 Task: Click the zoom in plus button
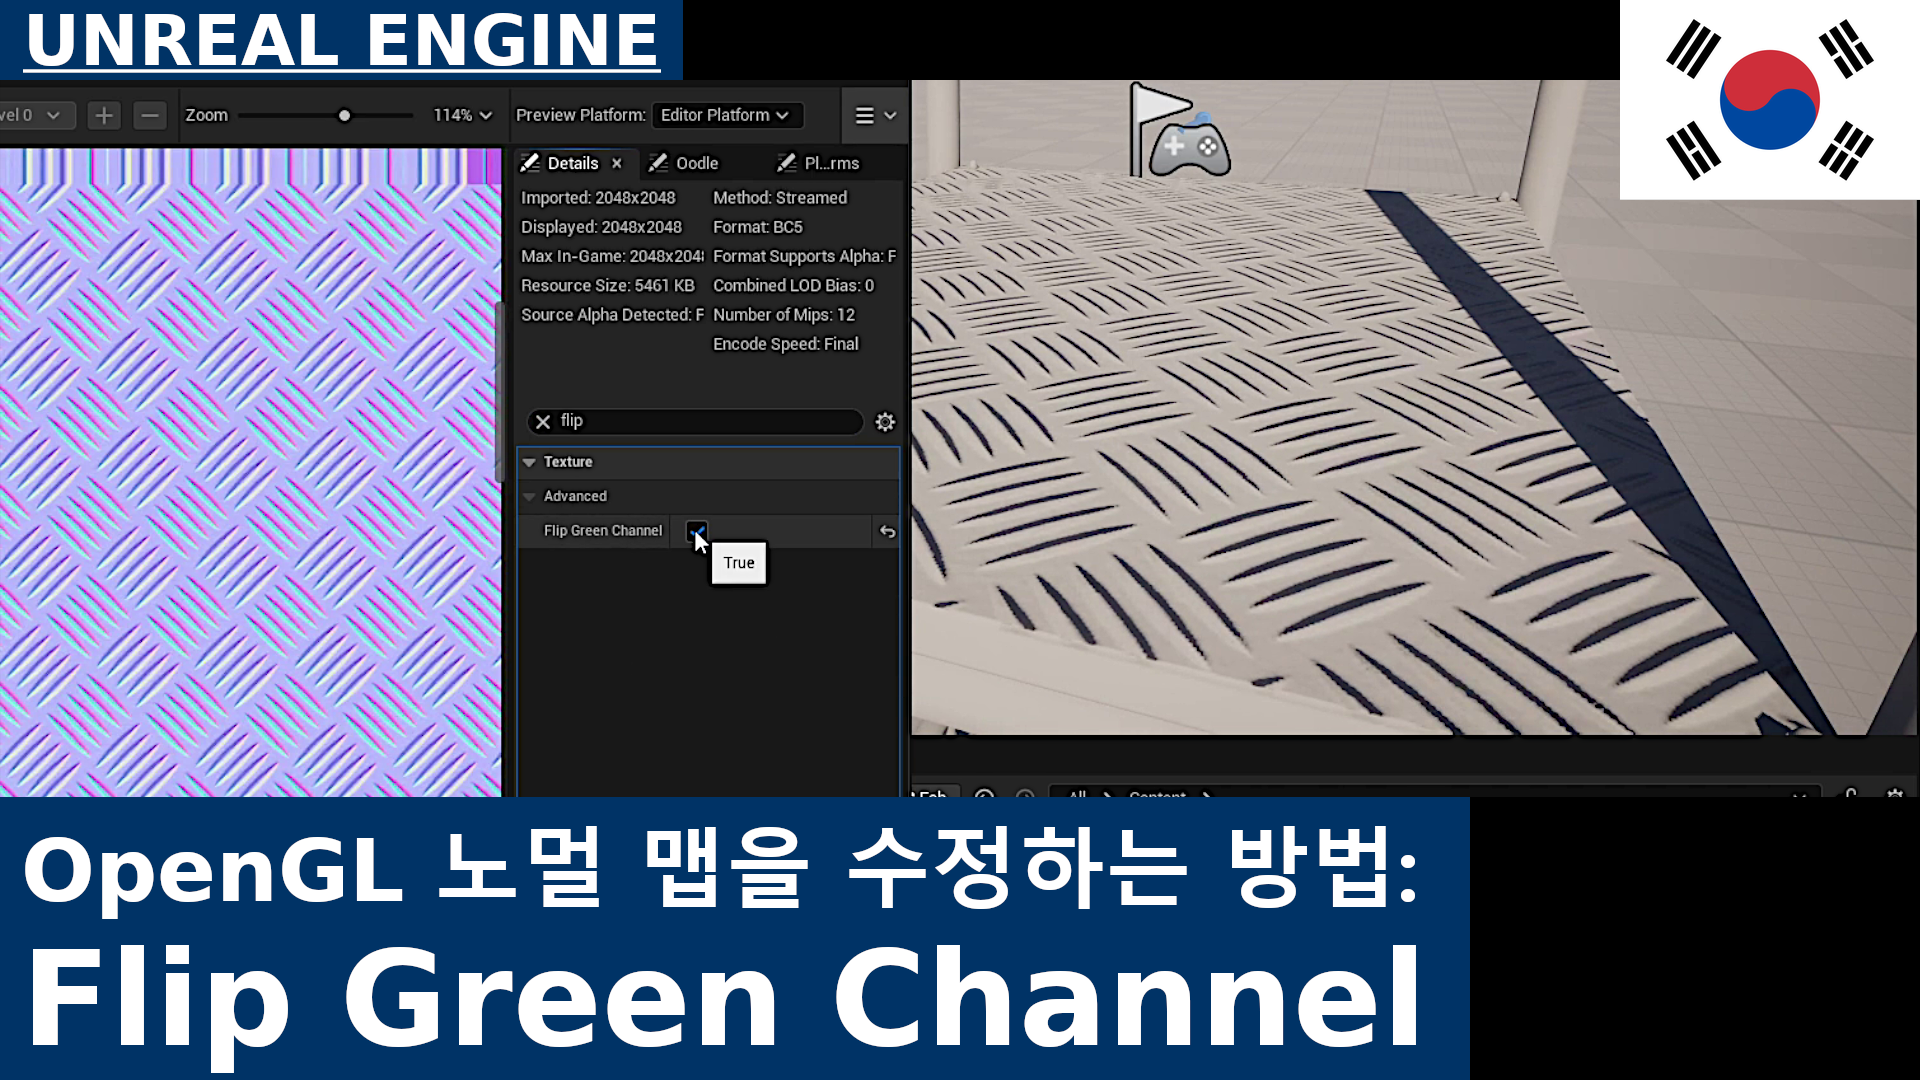[104, 116]
